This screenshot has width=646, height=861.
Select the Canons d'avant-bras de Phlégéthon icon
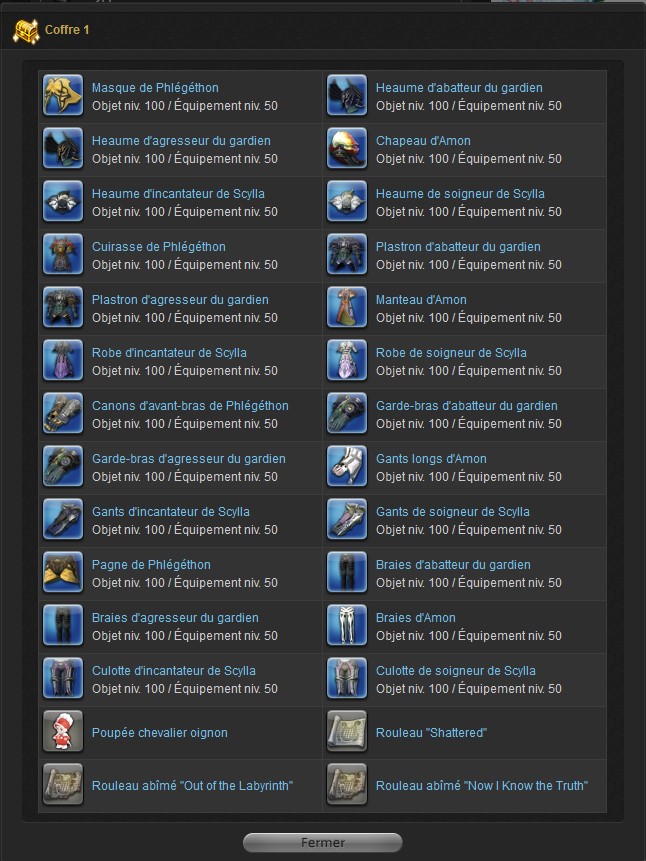pyautogui.click(x=63, y=413)
